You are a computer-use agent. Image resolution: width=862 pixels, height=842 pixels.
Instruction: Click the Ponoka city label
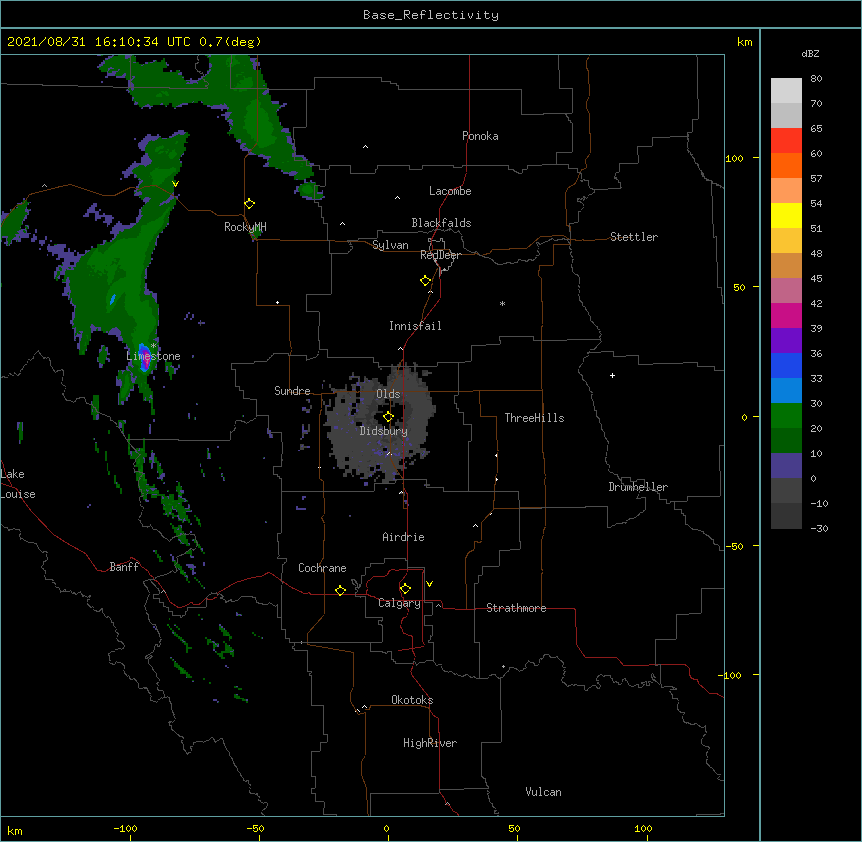480,136
